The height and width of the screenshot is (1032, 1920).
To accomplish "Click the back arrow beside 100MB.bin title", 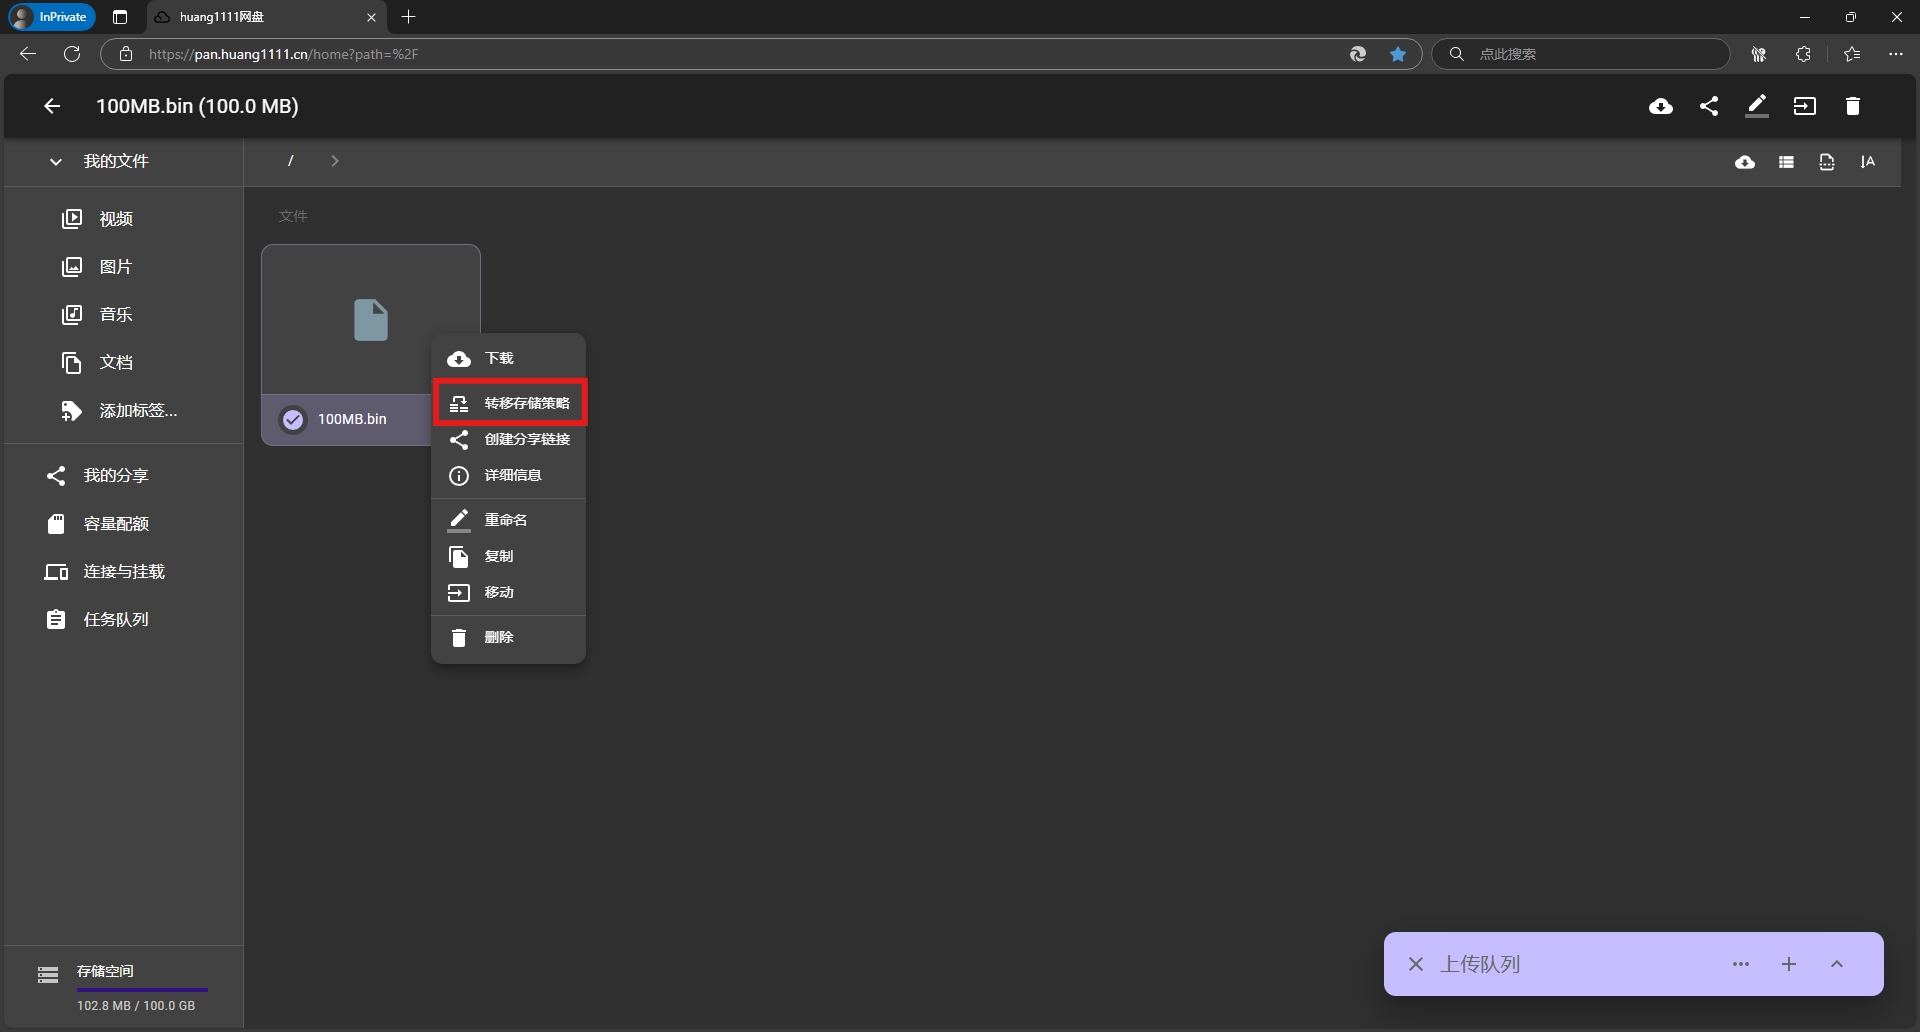I will pos(52,106).
